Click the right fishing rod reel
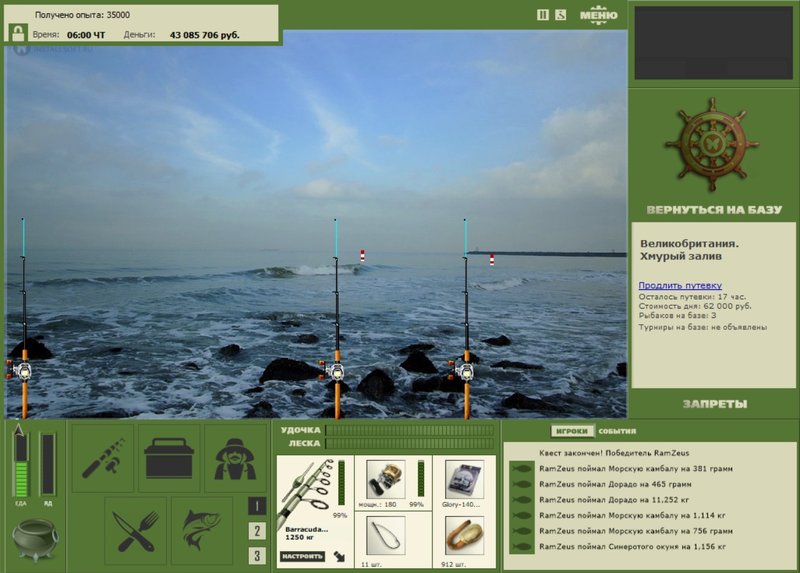 (x=463, y=371)
